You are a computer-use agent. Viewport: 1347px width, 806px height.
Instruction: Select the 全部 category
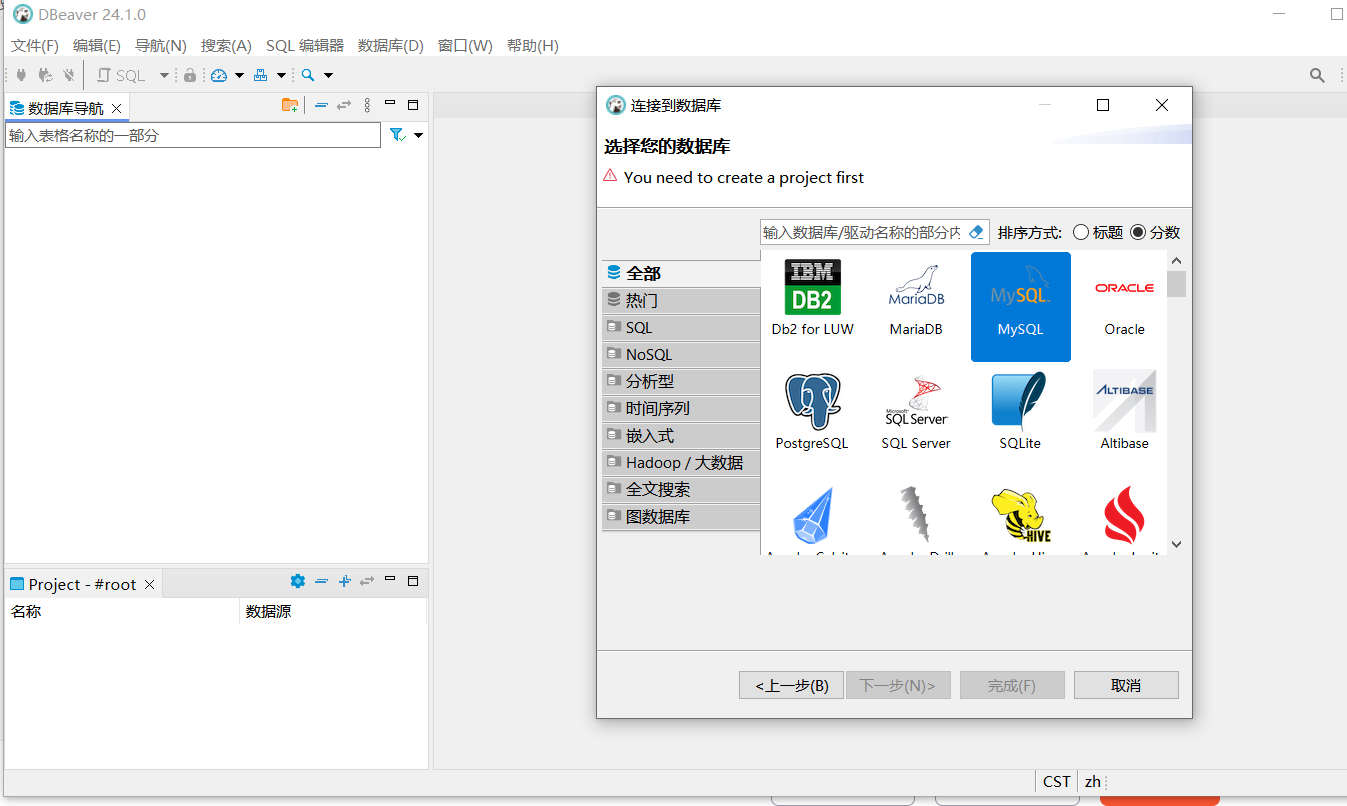coord(681,273)
